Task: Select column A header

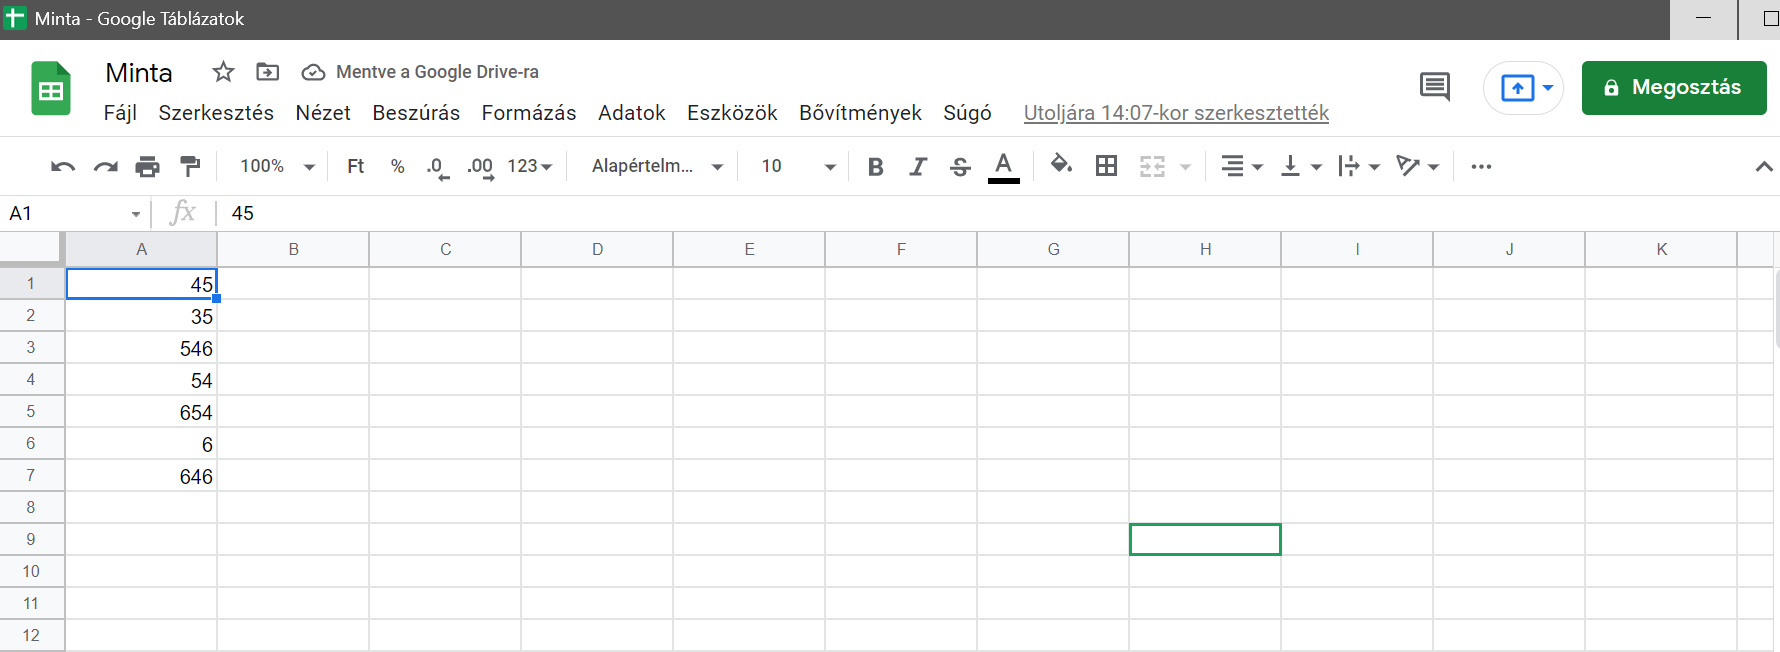Action: pos(141,249)
